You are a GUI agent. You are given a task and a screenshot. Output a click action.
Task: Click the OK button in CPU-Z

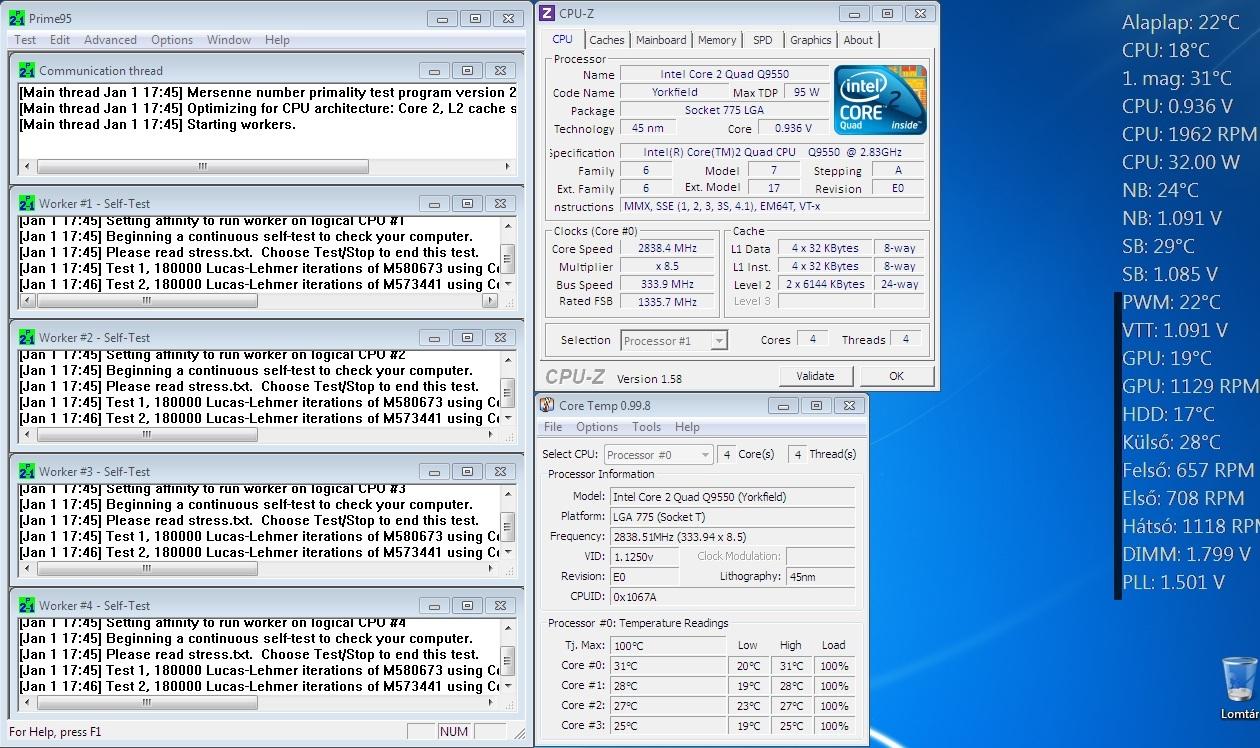pyautogui.click(x=896, y=376)
